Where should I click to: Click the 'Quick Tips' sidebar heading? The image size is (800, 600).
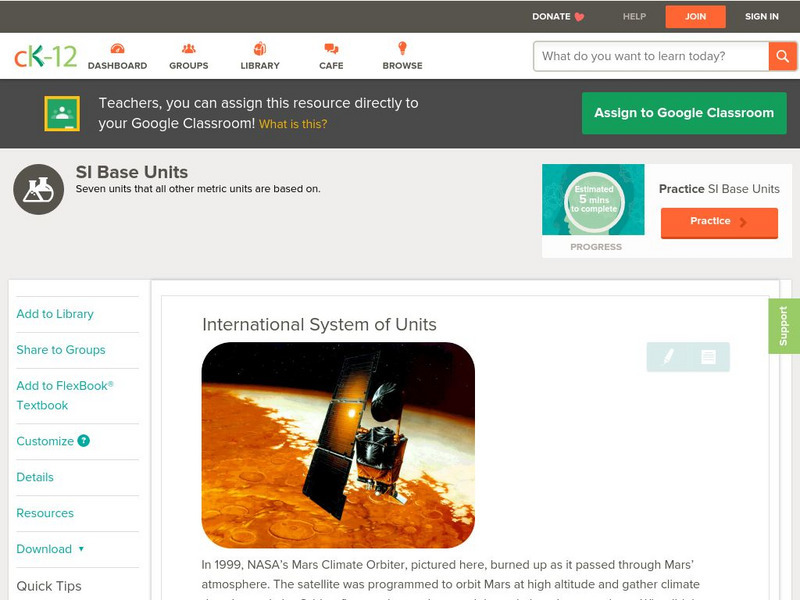click(x=49, y=586)
